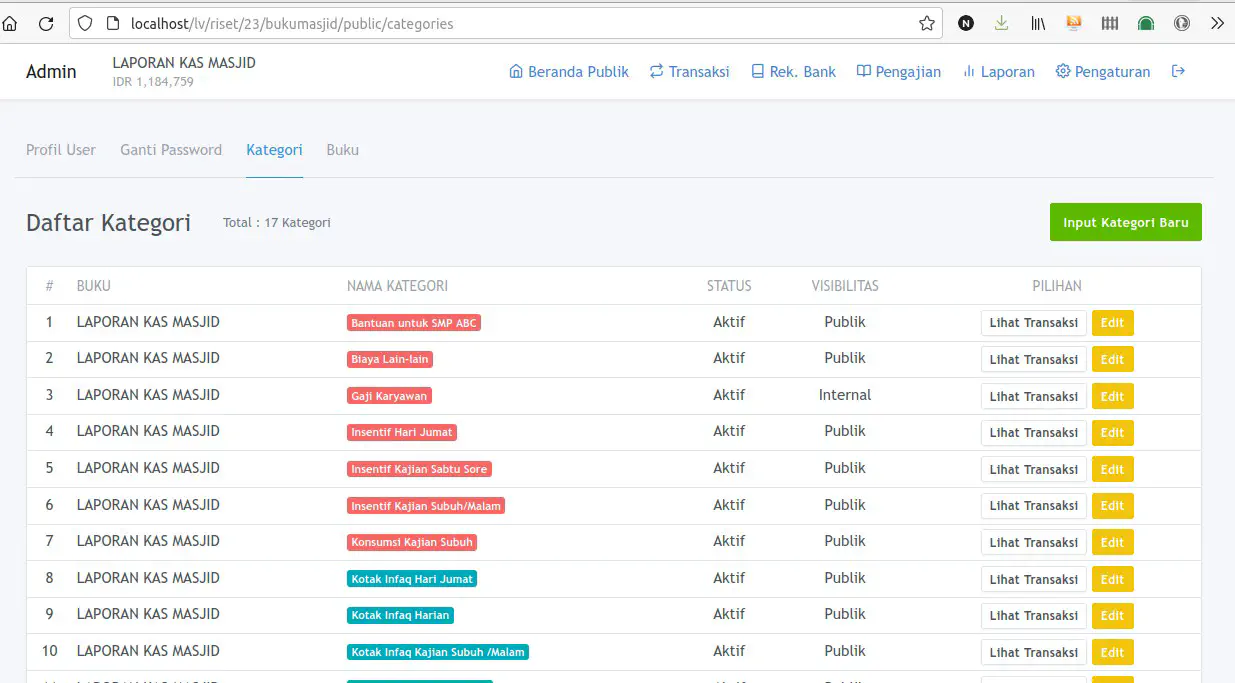Viewport: 1235px width, 683px height.
Task: Switch to the Profil User tab
Action: pyautogui.click(x=61, y=150)
